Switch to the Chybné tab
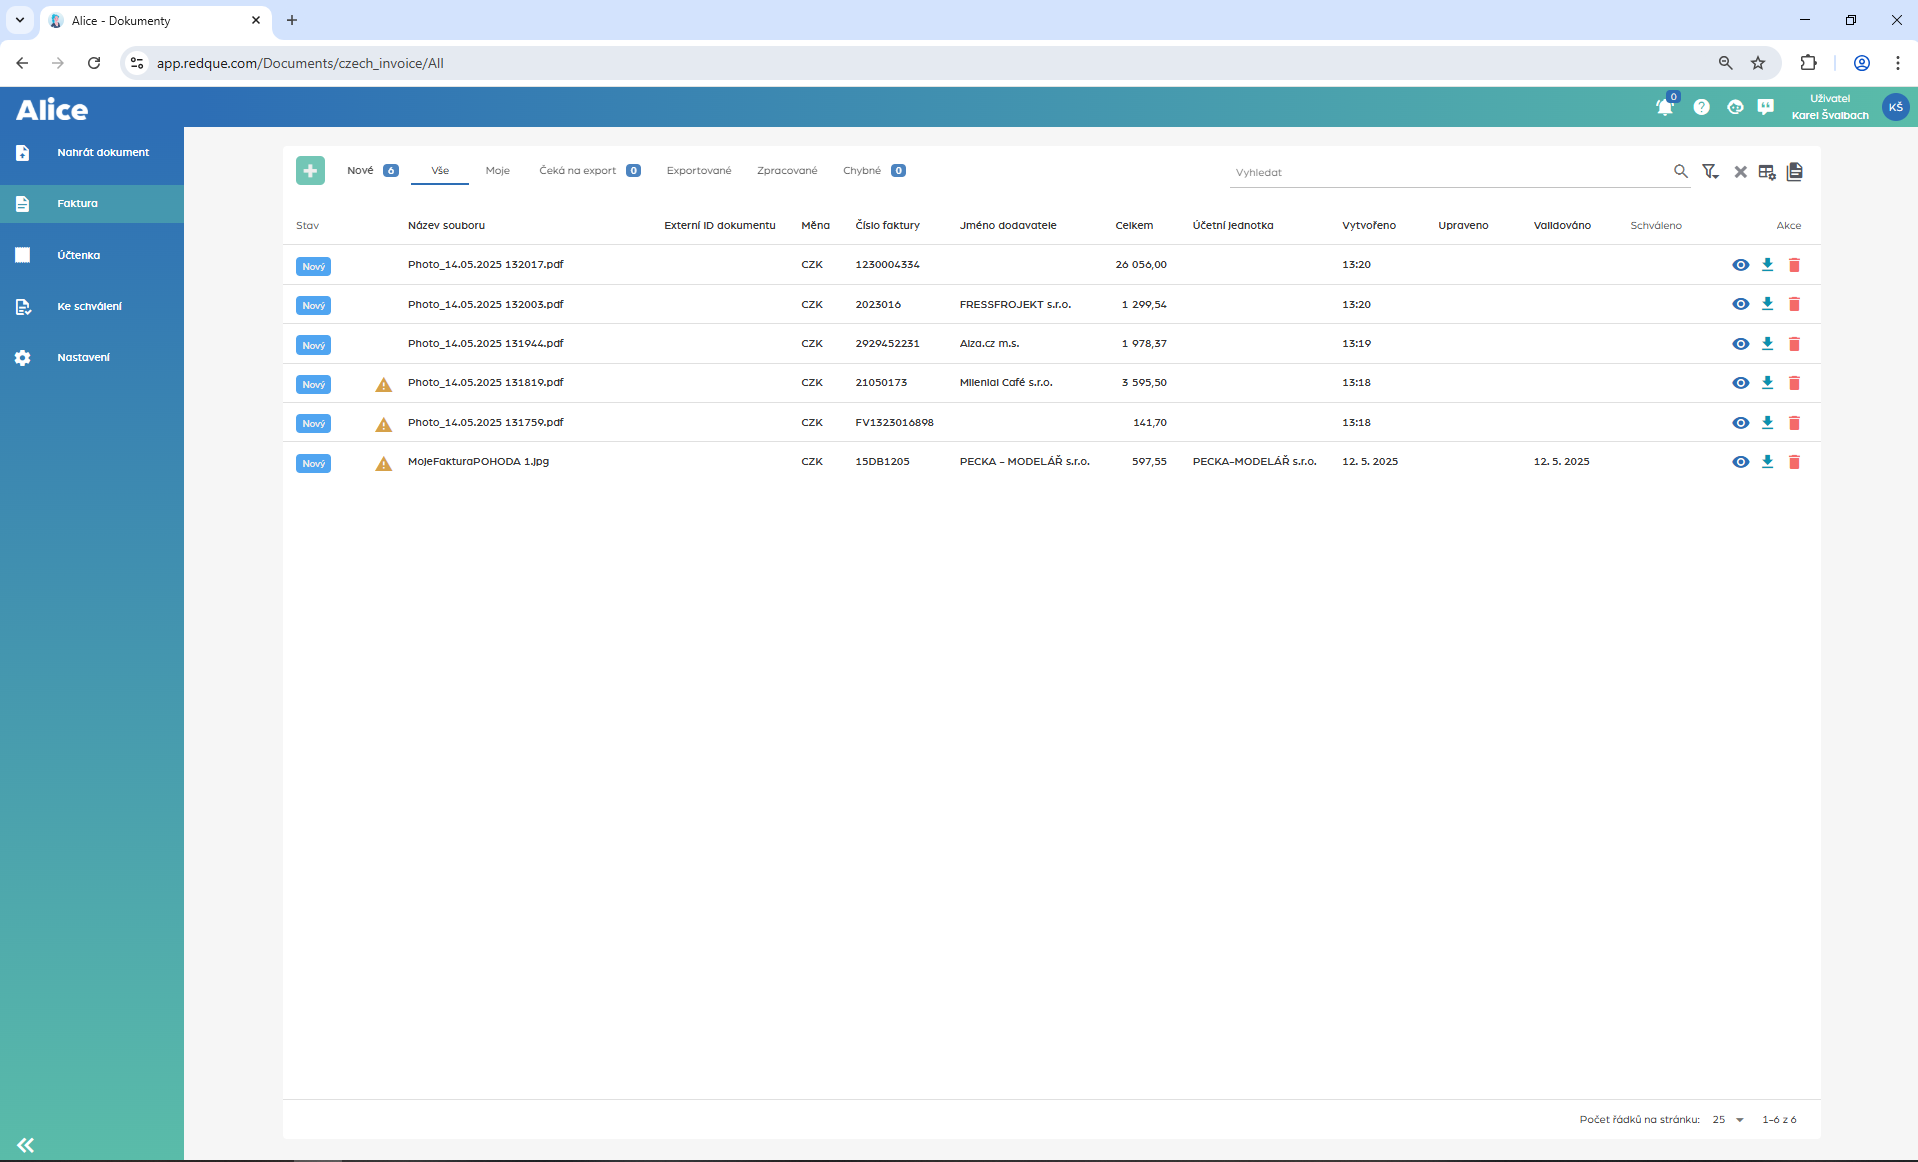The width and height of the screenshot is (1918, 1162). point(874,171)
